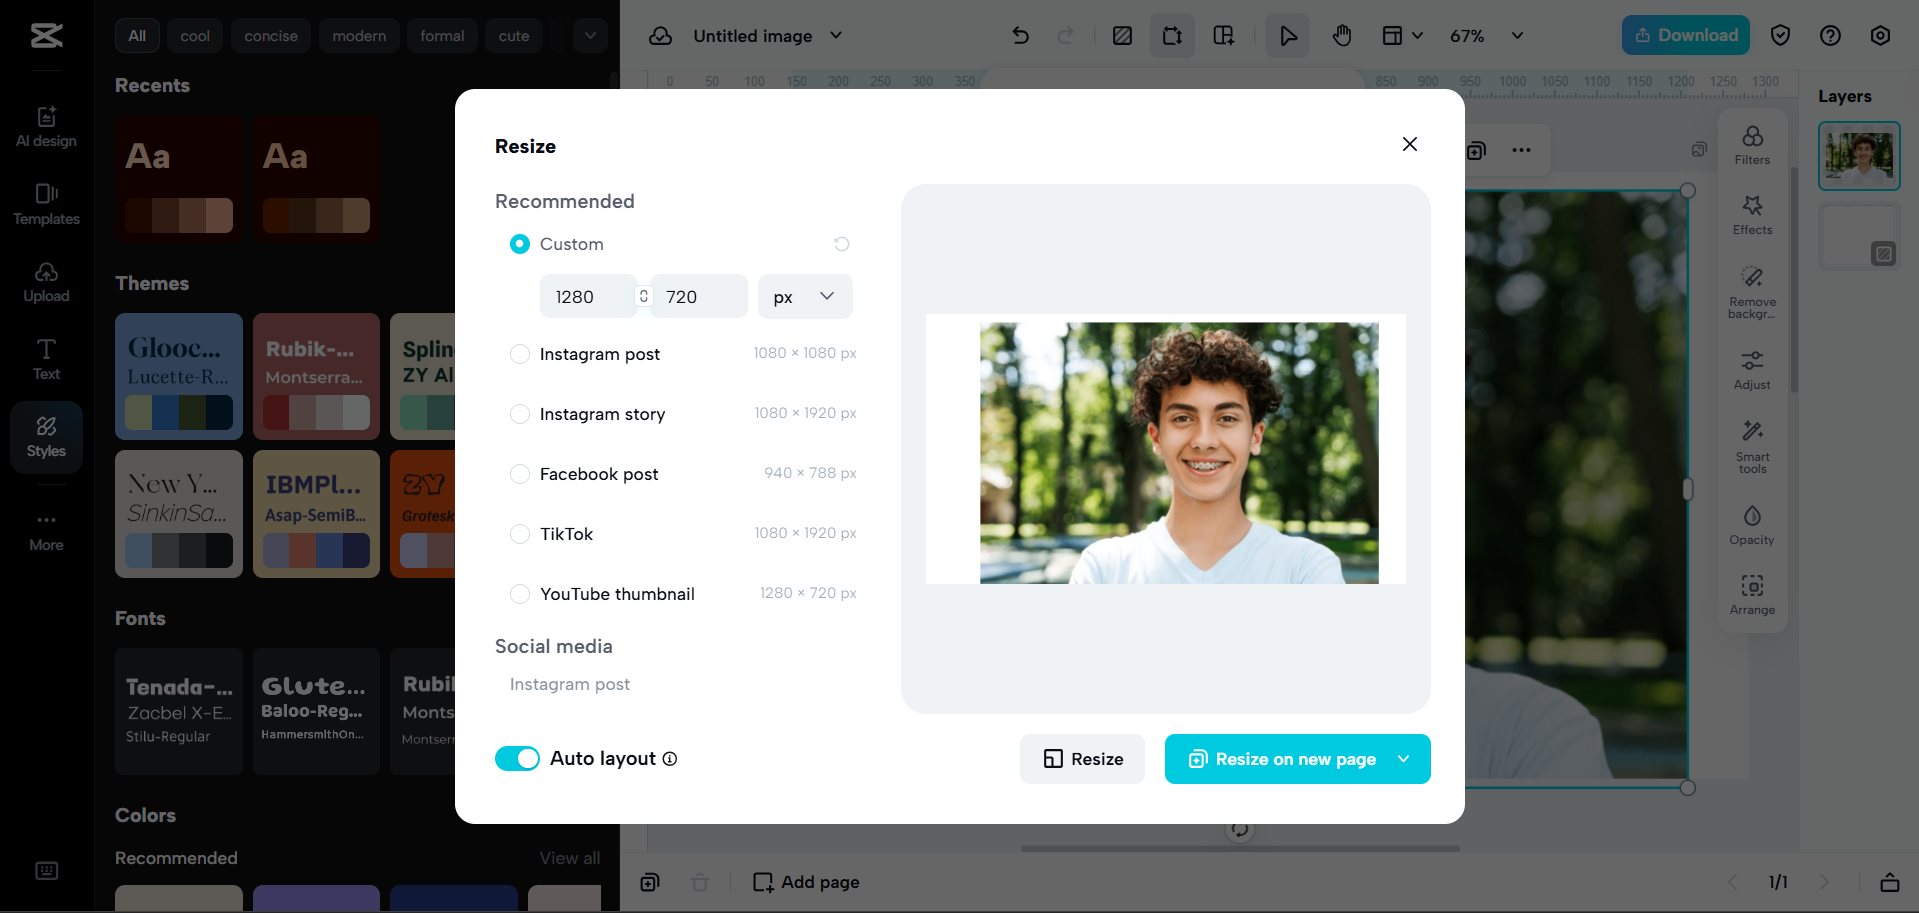
Task: Toggle Auto layout switch
Action: (x=517, y=759)
